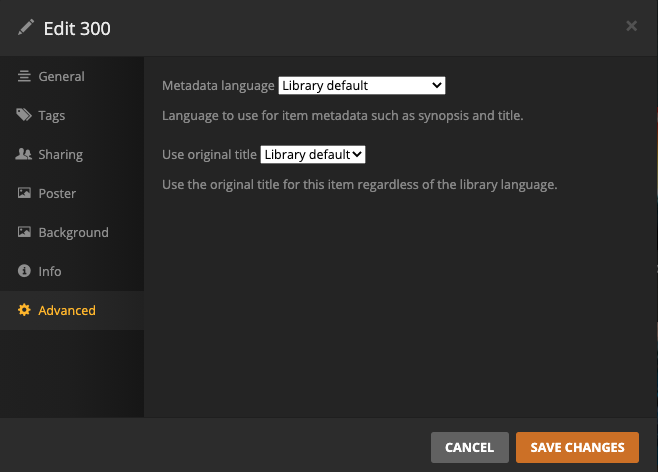Open the Metadata language dropdown
This screenshot has height=472, width=658.
[362, 86]
